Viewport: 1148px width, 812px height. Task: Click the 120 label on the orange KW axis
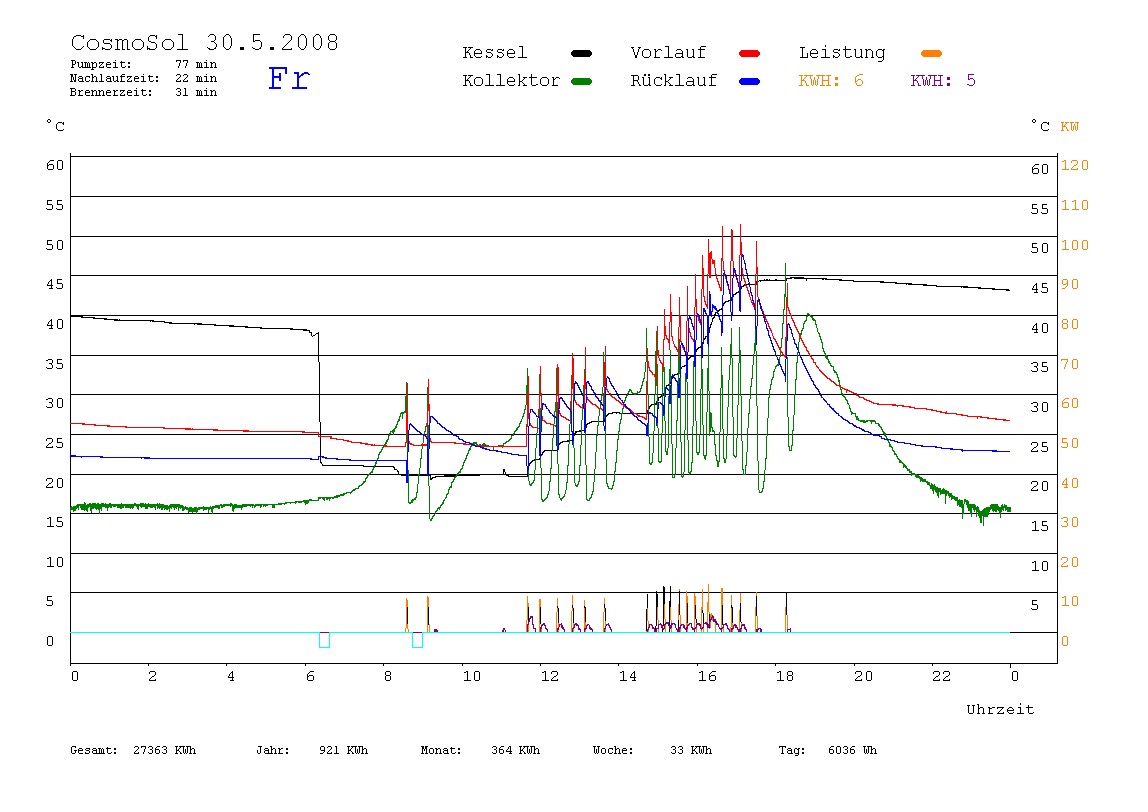coord(1075,165)
